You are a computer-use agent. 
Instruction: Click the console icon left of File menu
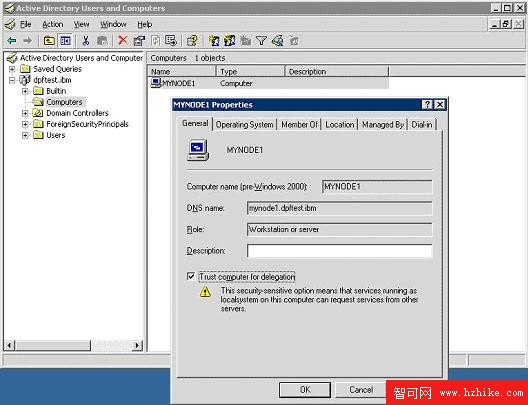coord(10,24)
